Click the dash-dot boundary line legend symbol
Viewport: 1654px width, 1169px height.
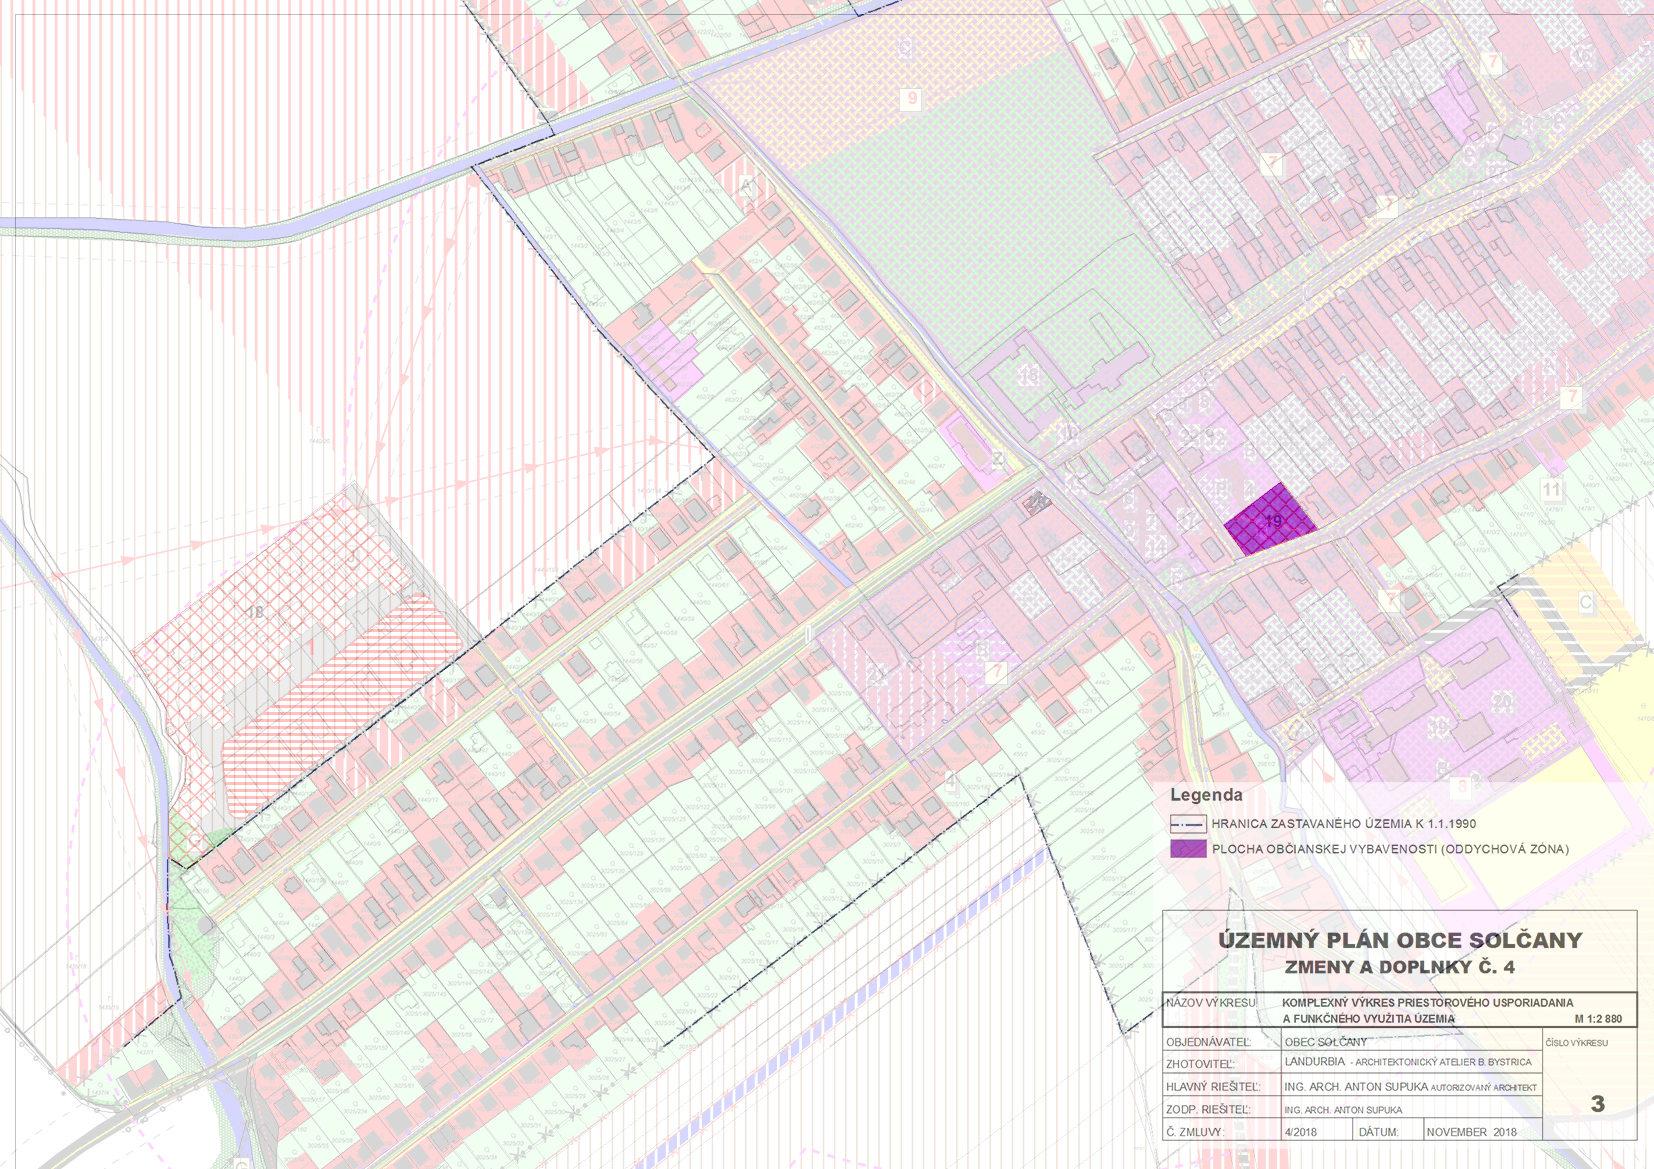coord(1188,824)
